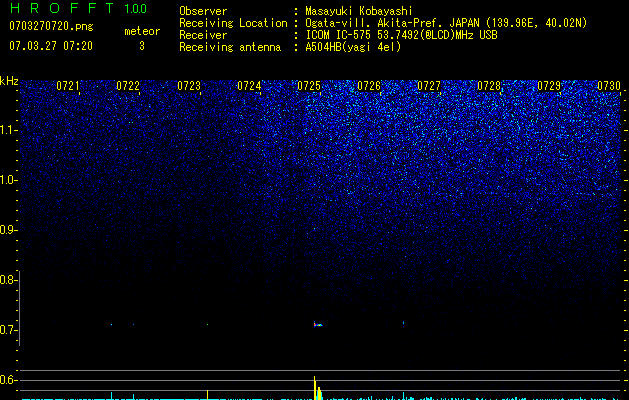Click the date stamp 07.03.27 07:20
The width and height of the screenshot is (629, 400).
51,46
